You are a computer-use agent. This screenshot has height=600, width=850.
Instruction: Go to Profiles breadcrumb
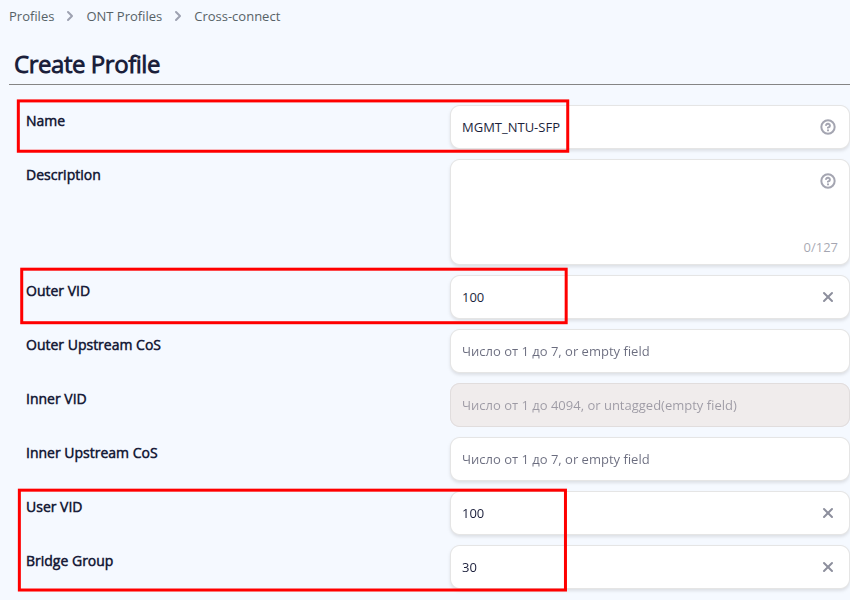(x=31, y=16)
